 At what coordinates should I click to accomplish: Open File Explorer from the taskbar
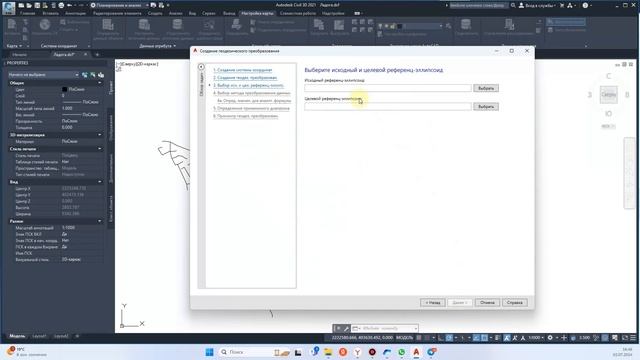328,352
